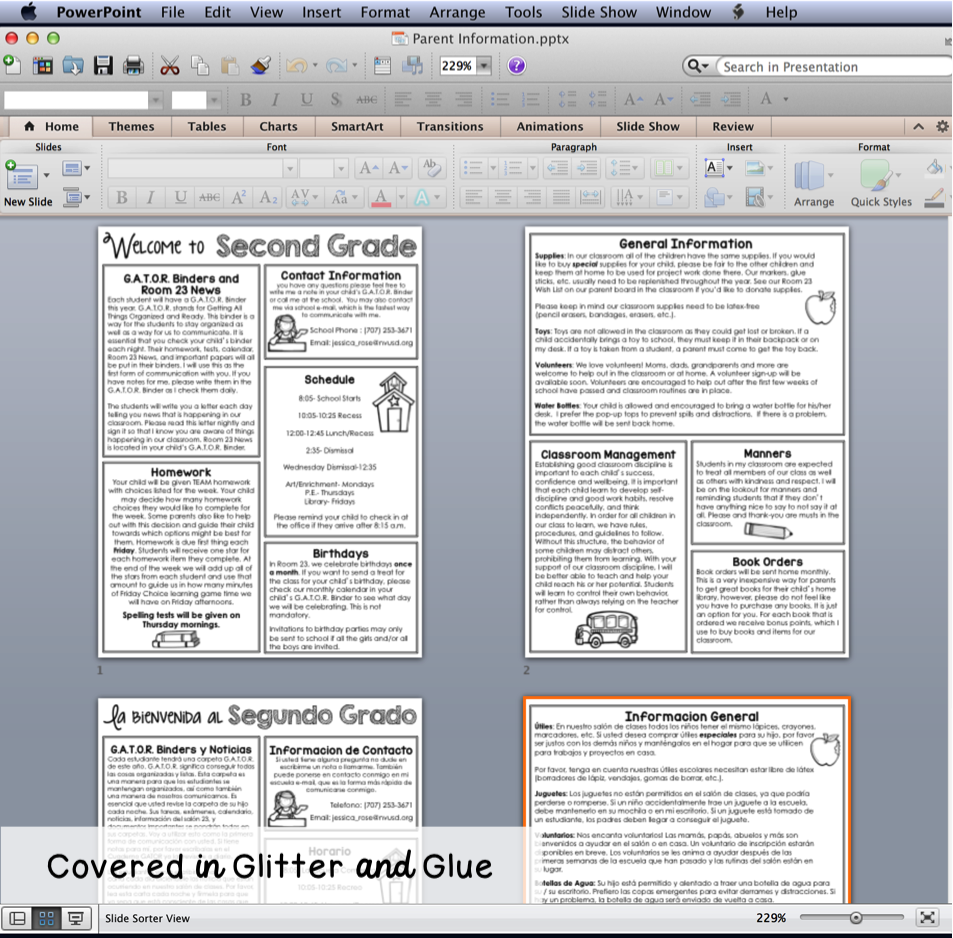The image size is (953, 938).
Task: Switch to the SmartArt tab
Action: 357,126
